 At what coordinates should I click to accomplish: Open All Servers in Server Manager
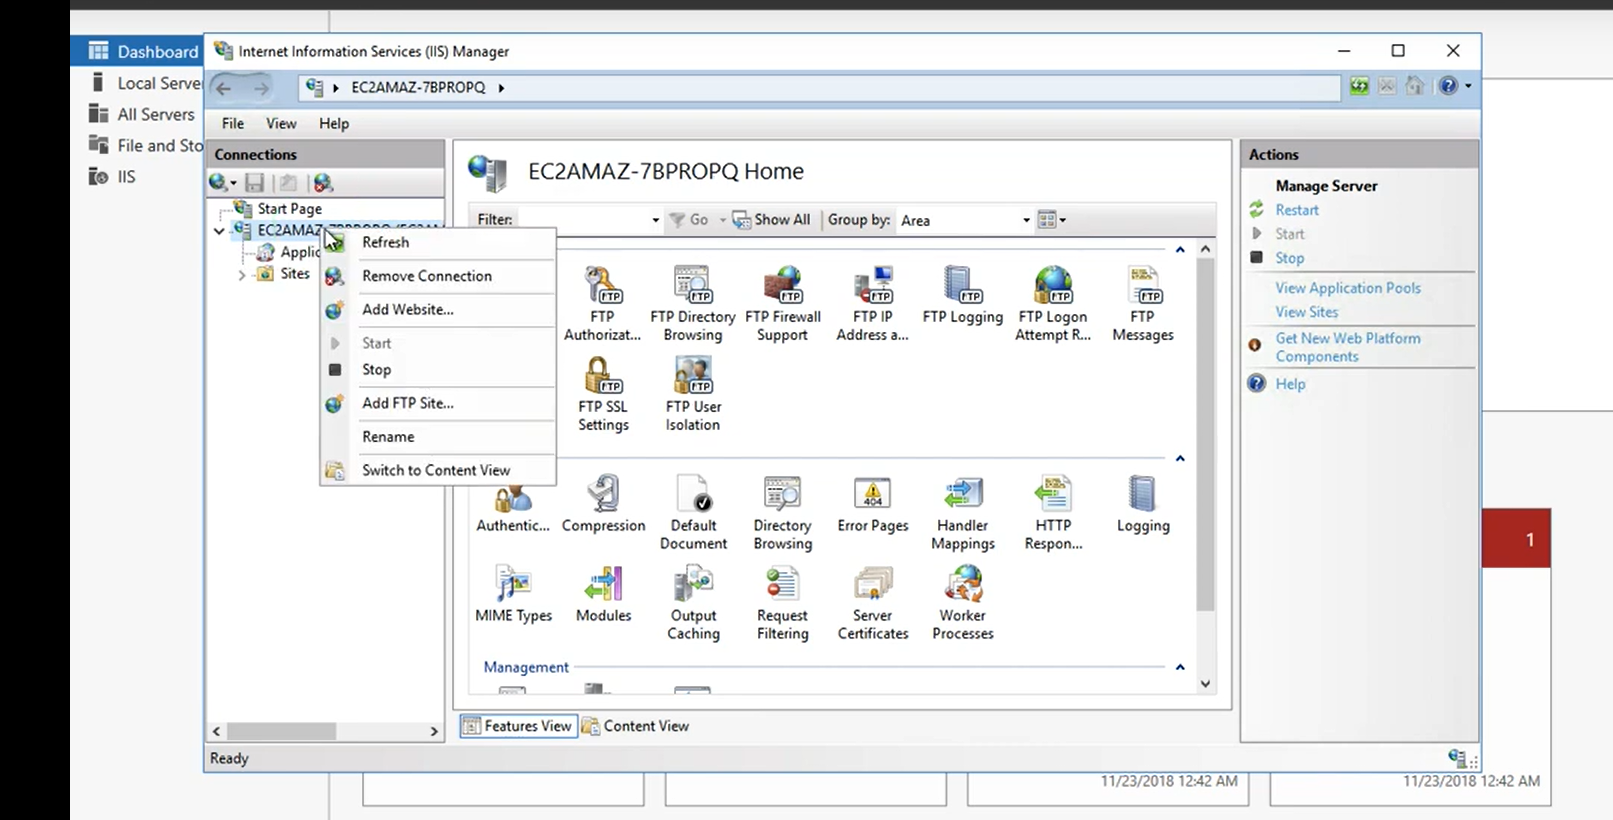click(x=156, y=114)
